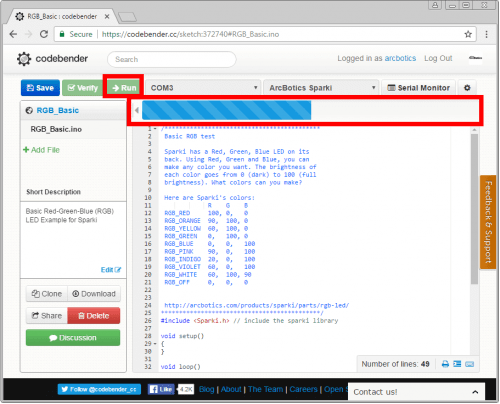Viewport: 500px width, 404px height.
Task: Click the print icon near the line count
Action: 445,364
